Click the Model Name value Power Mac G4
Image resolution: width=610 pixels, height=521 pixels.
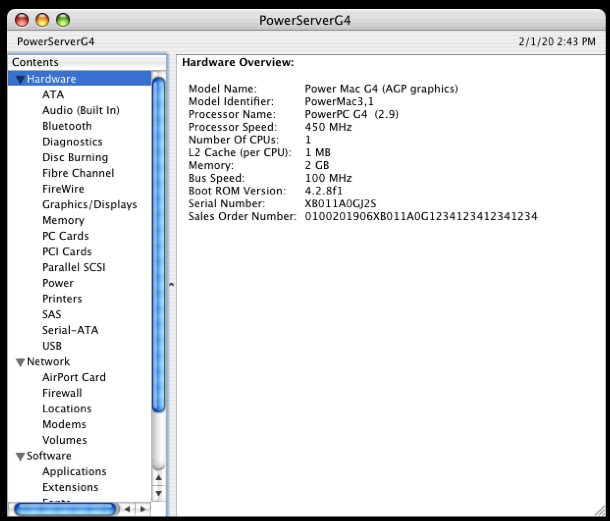click(x=381, y=89)
